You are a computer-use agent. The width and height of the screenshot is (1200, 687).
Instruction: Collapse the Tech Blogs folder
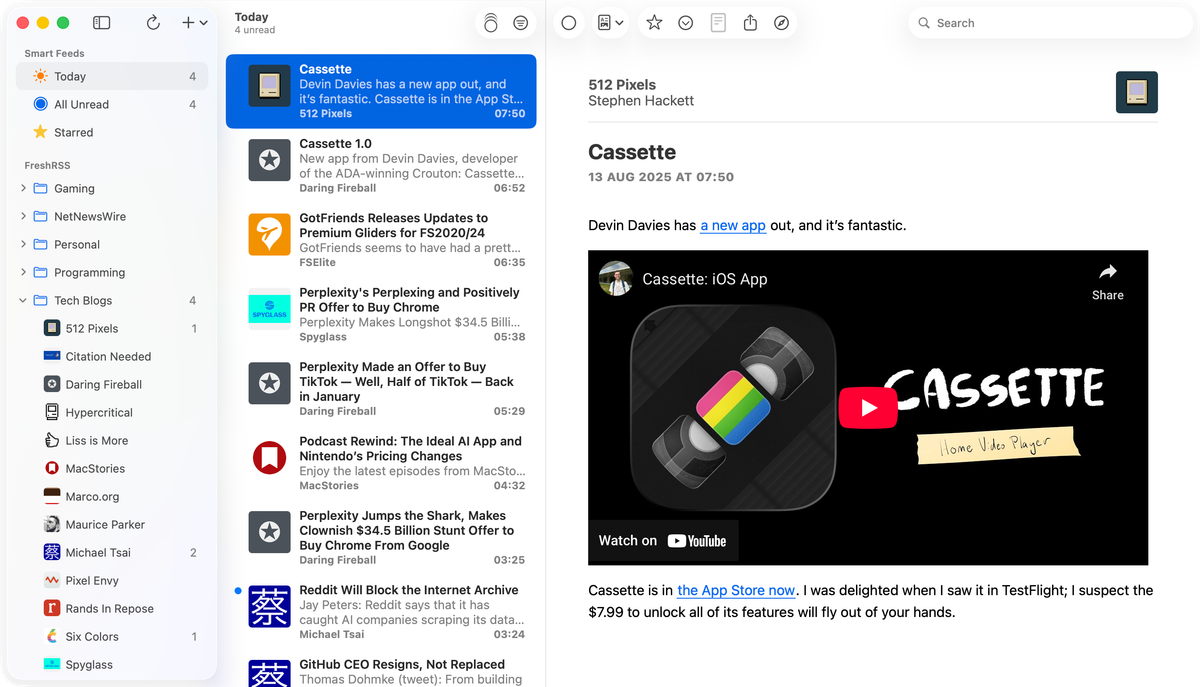[x=23, y=300]
